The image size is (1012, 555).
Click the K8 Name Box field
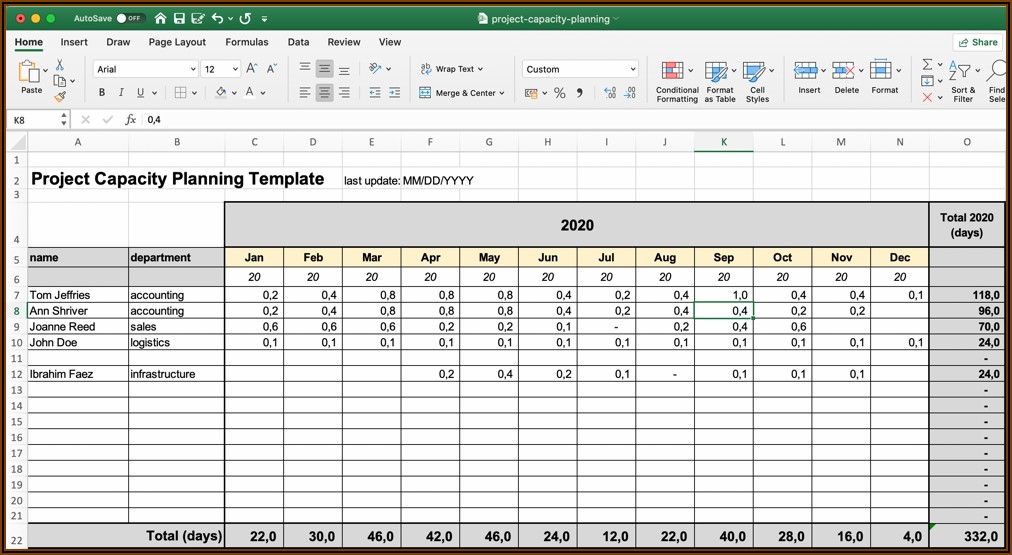(x=34, y=120)
